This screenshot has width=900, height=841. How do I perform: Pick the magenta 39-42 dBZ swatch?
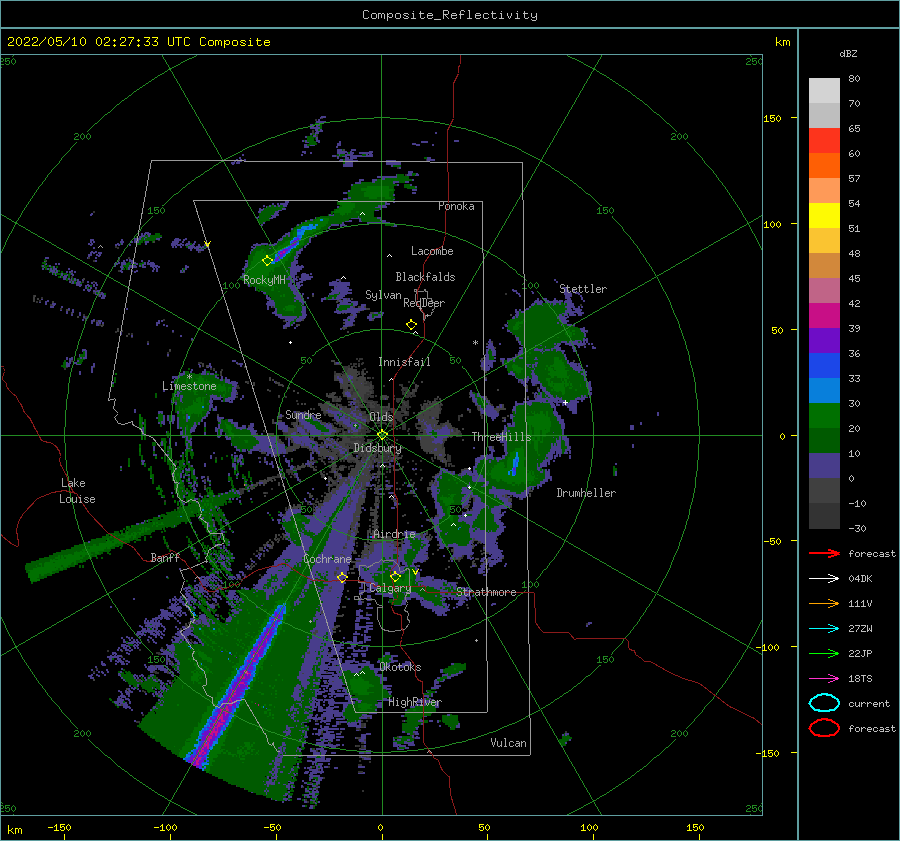pos(824,316)
